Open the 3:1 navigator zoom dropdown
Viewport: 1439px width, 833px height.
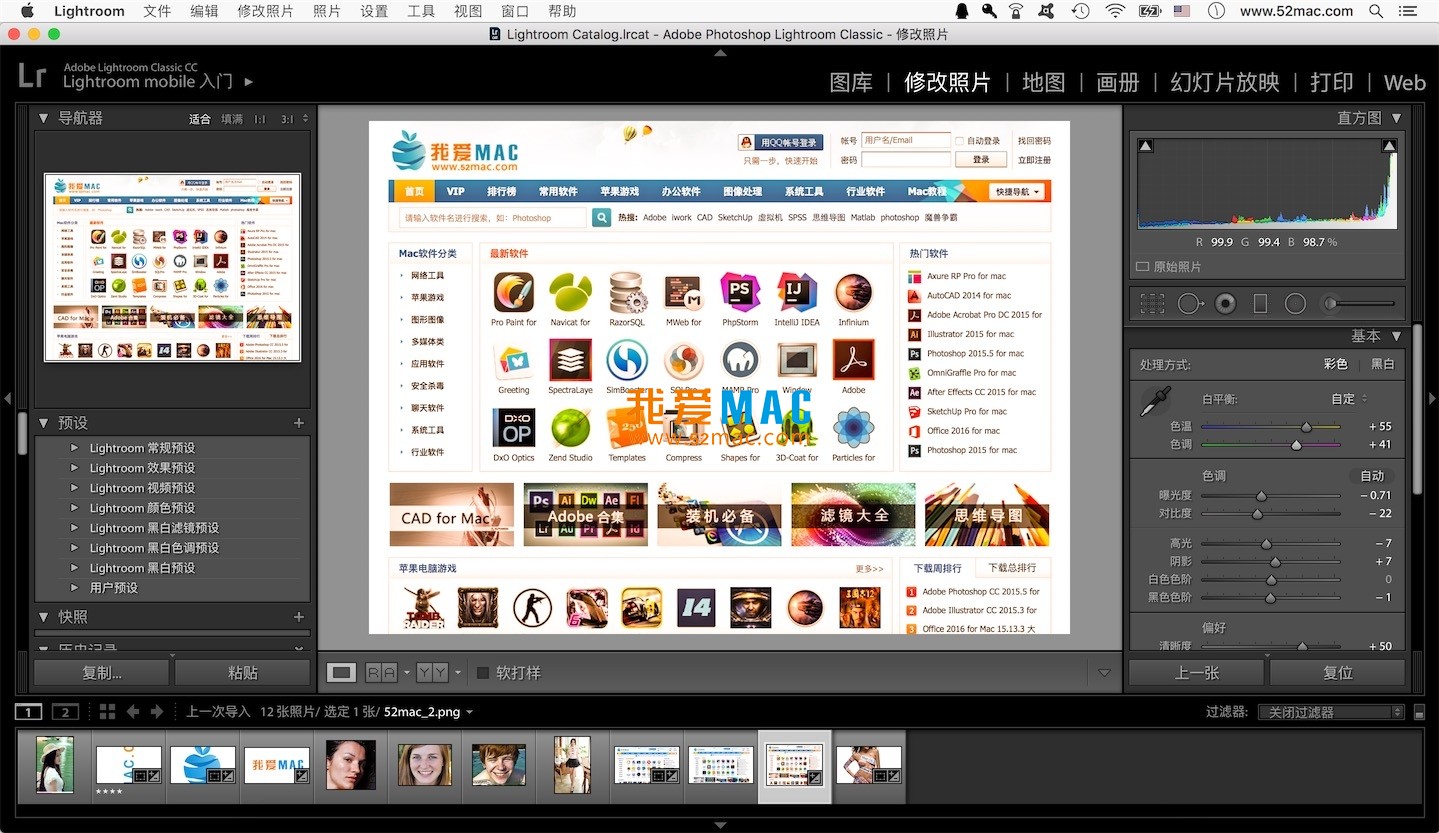pos(305,119)
